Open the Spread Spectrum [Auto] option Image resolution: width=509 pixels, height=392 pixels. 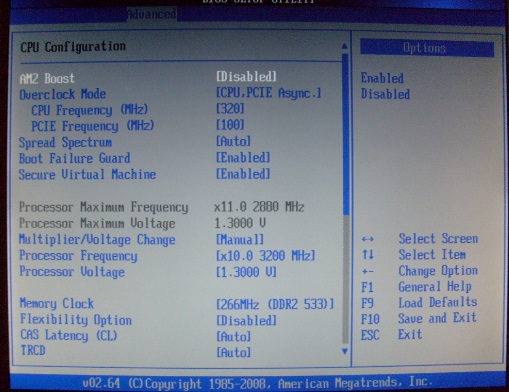point(233,141)
